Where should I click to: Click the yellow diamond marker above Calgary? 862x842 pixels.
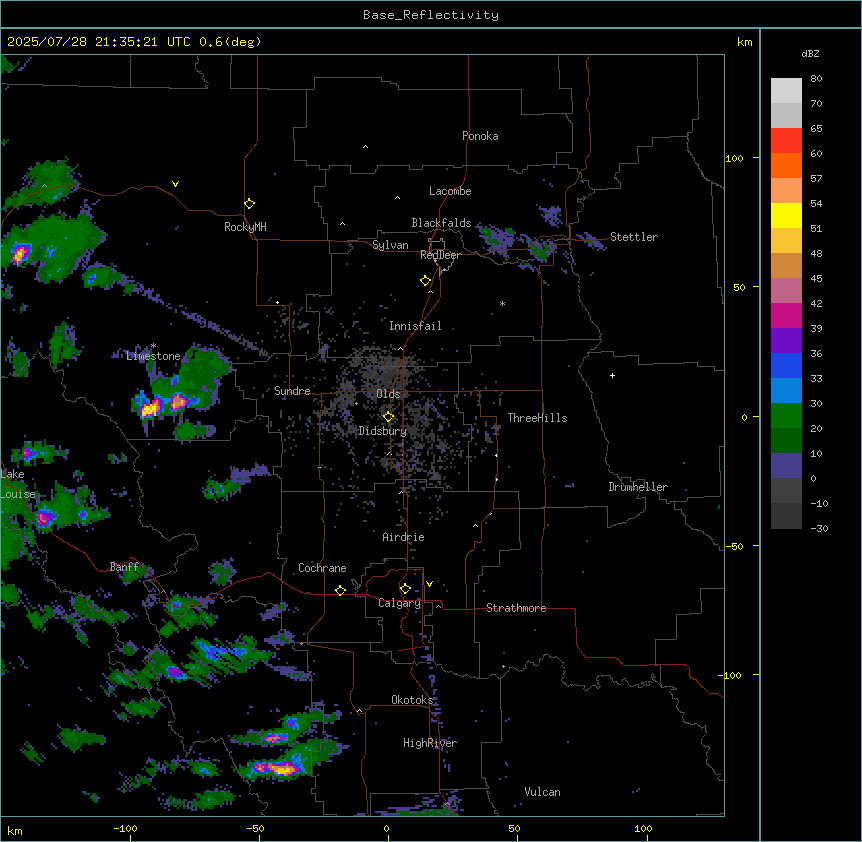click(405, 588)
